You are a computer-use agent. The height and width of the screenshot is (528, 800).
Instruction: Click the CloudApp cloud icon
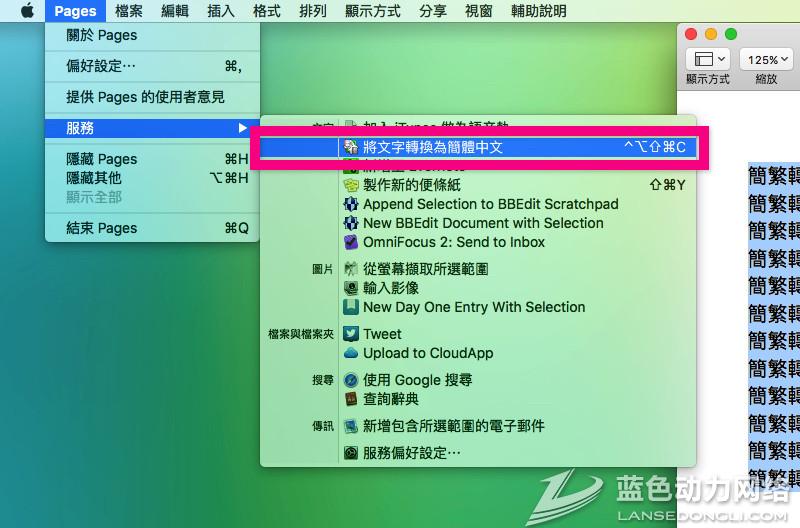click(x=351, y=353)
